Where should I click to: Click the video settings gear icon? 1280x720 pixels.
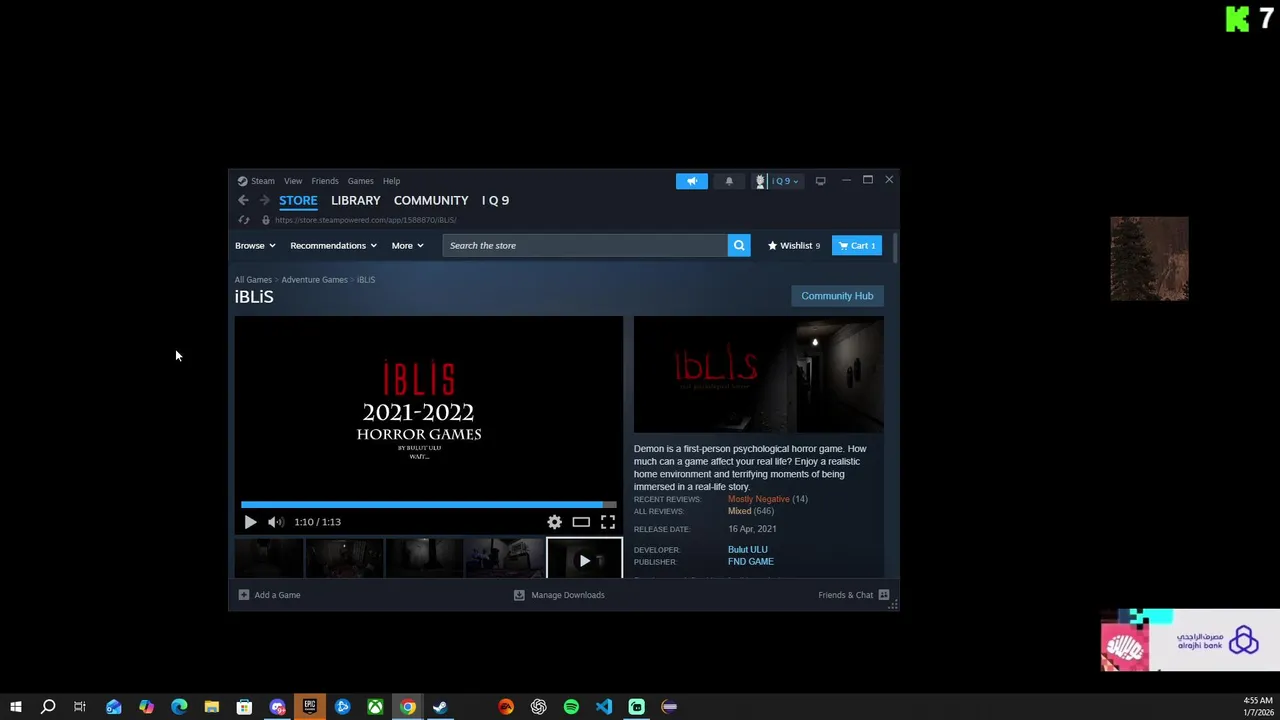(x=554, y=522)
